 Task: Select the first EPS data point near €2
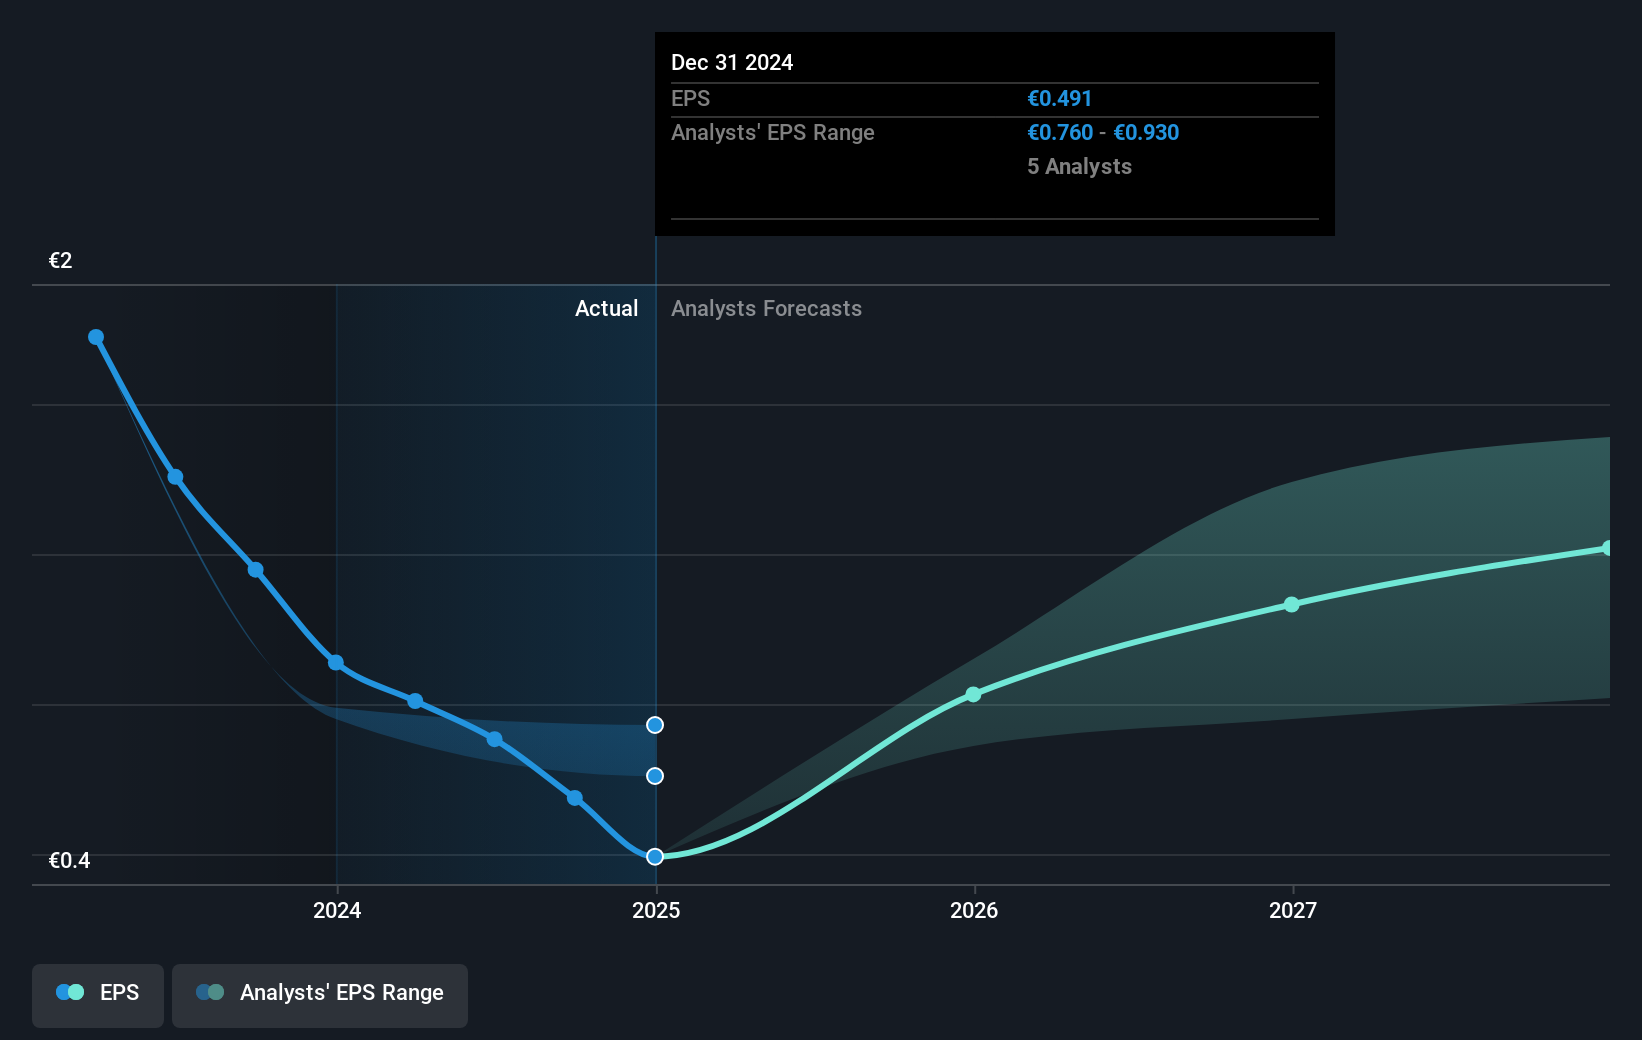96,337
